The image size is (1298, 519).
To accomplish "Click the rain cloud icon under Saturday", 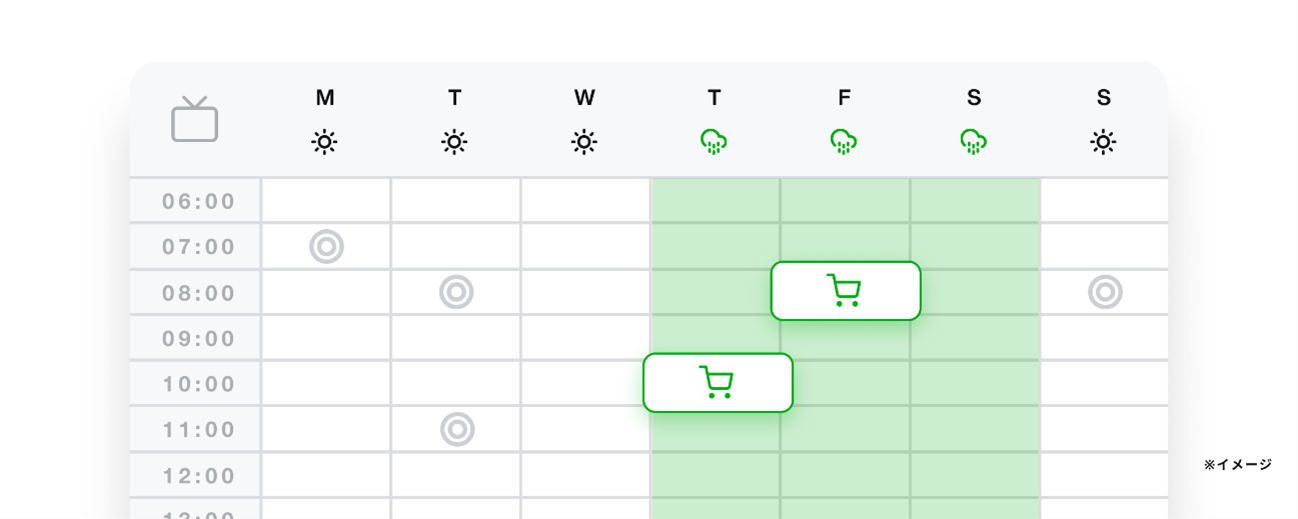I will pyautogui.click(x=974, y=142).
